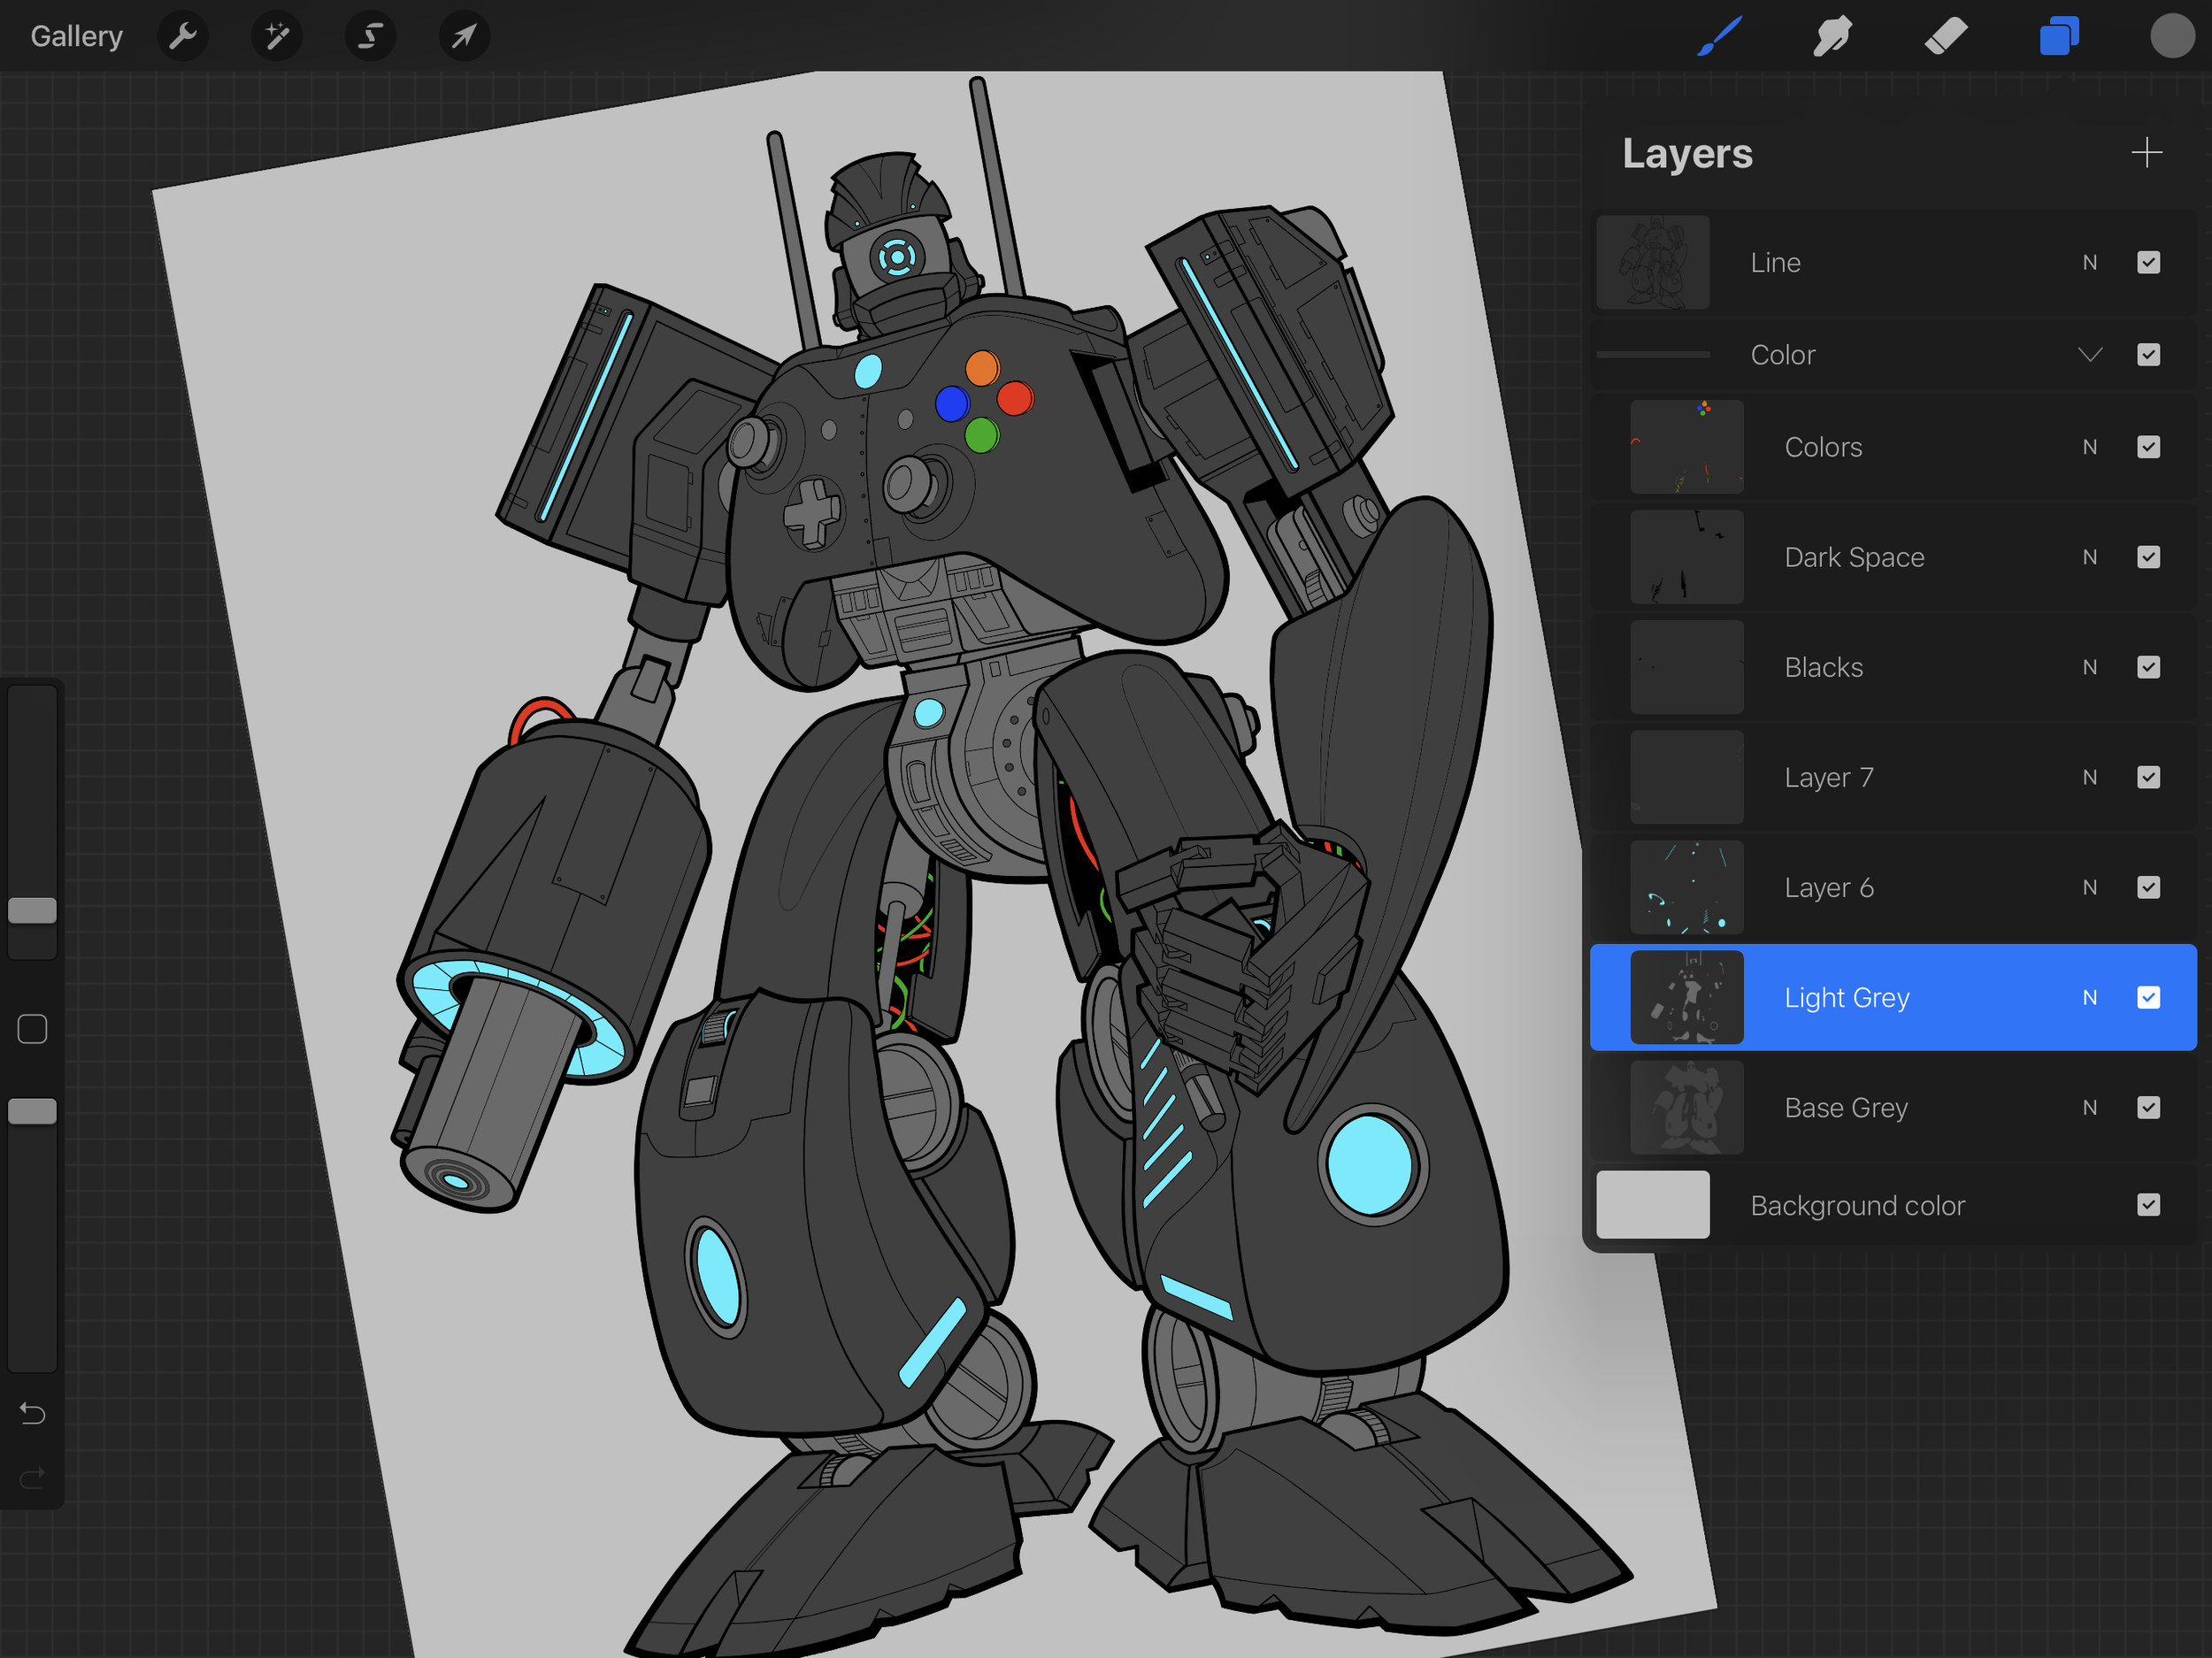Hide the Dark Space layer
The height and width of the screenshot is (1658, 2212).
click(2149, 557)
